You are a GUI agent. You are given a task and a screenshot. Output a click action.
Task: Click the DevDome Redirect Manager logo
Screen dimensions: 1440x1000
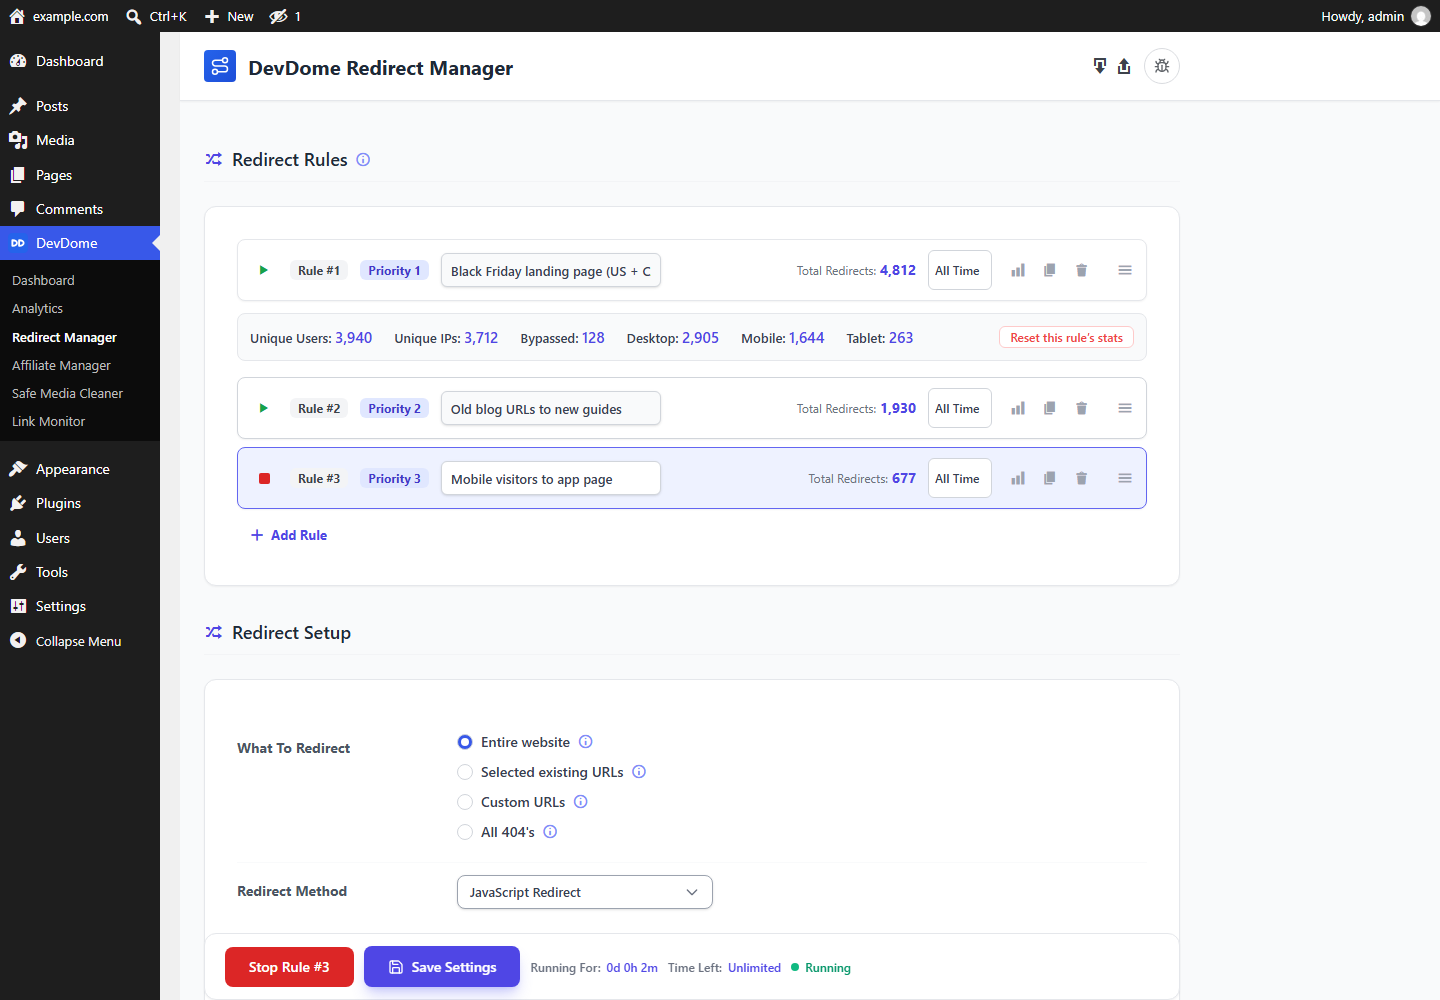click(x=220, y=67)
